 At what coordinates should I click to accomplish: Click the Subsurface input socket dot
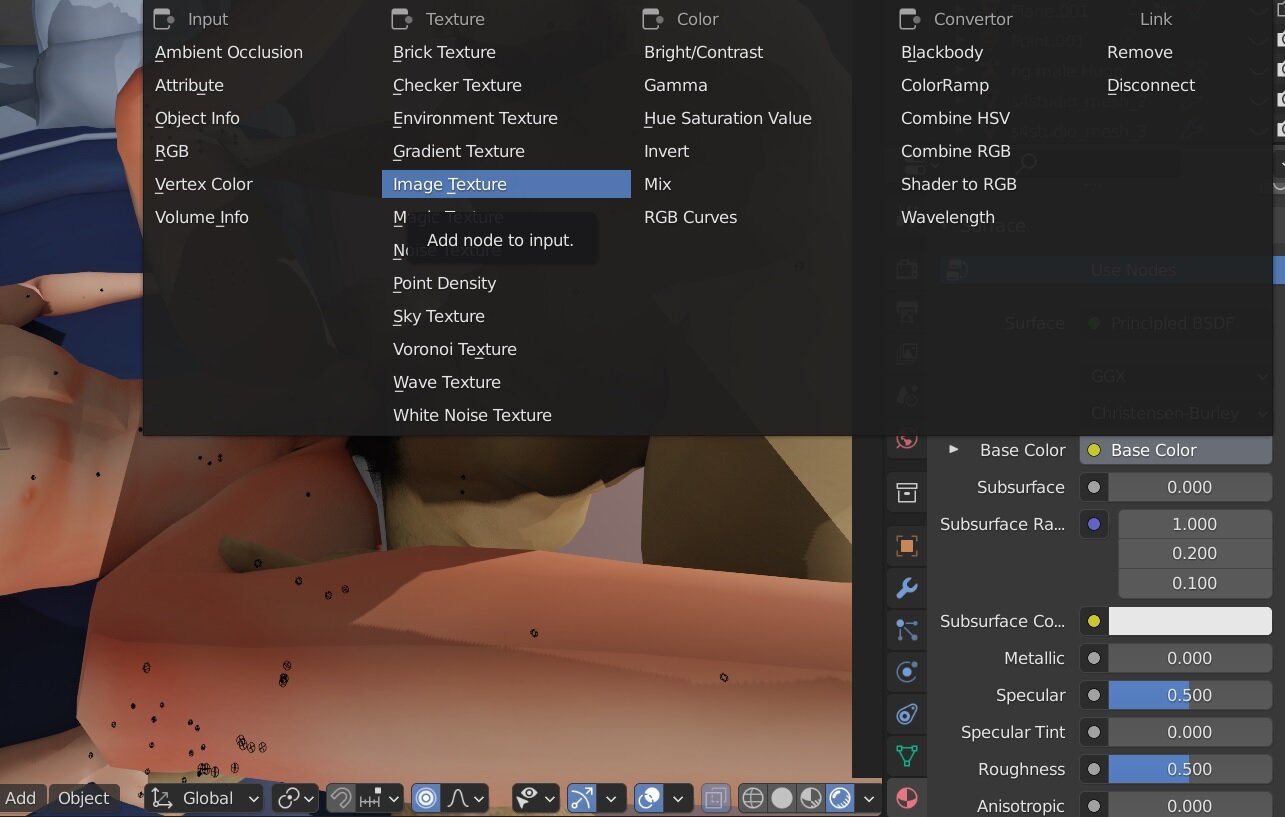coord(1094,487)
